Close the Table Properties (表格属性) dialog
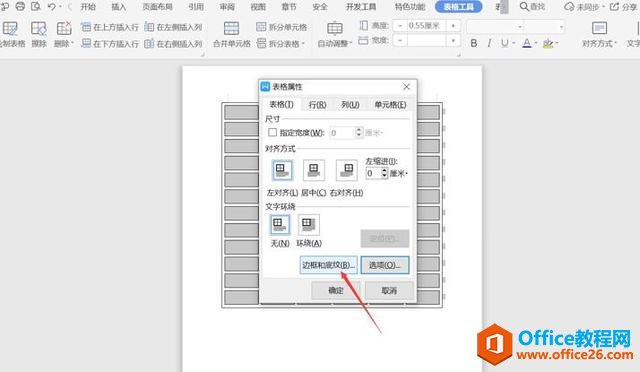The width and height of the screenshot is (640, 372). click(x=406, y=87)
